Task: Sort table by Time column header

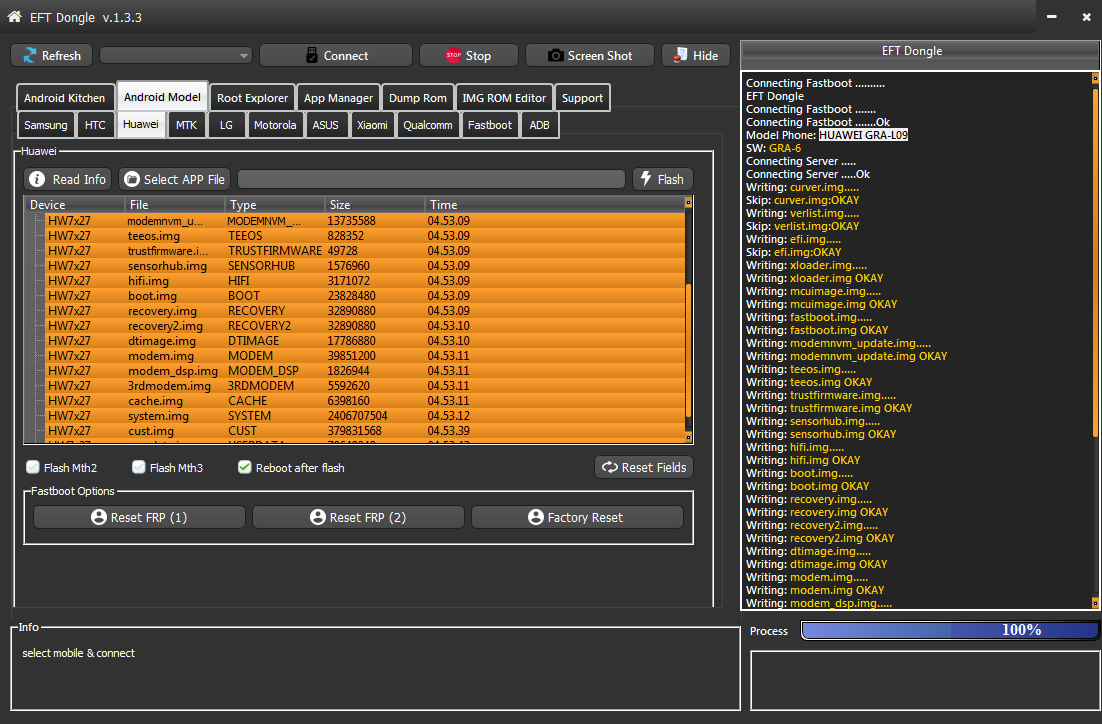Action: coord(555,205)
